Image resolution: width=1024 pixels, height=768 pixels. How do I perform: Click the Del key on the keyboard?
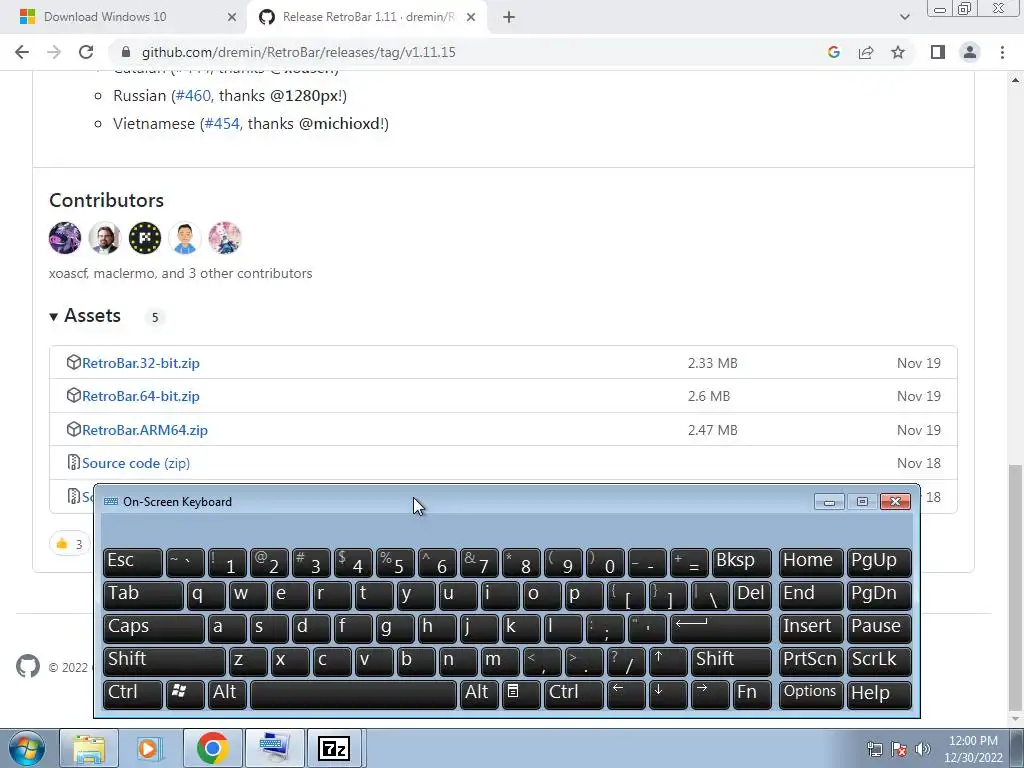coord(752,595)
